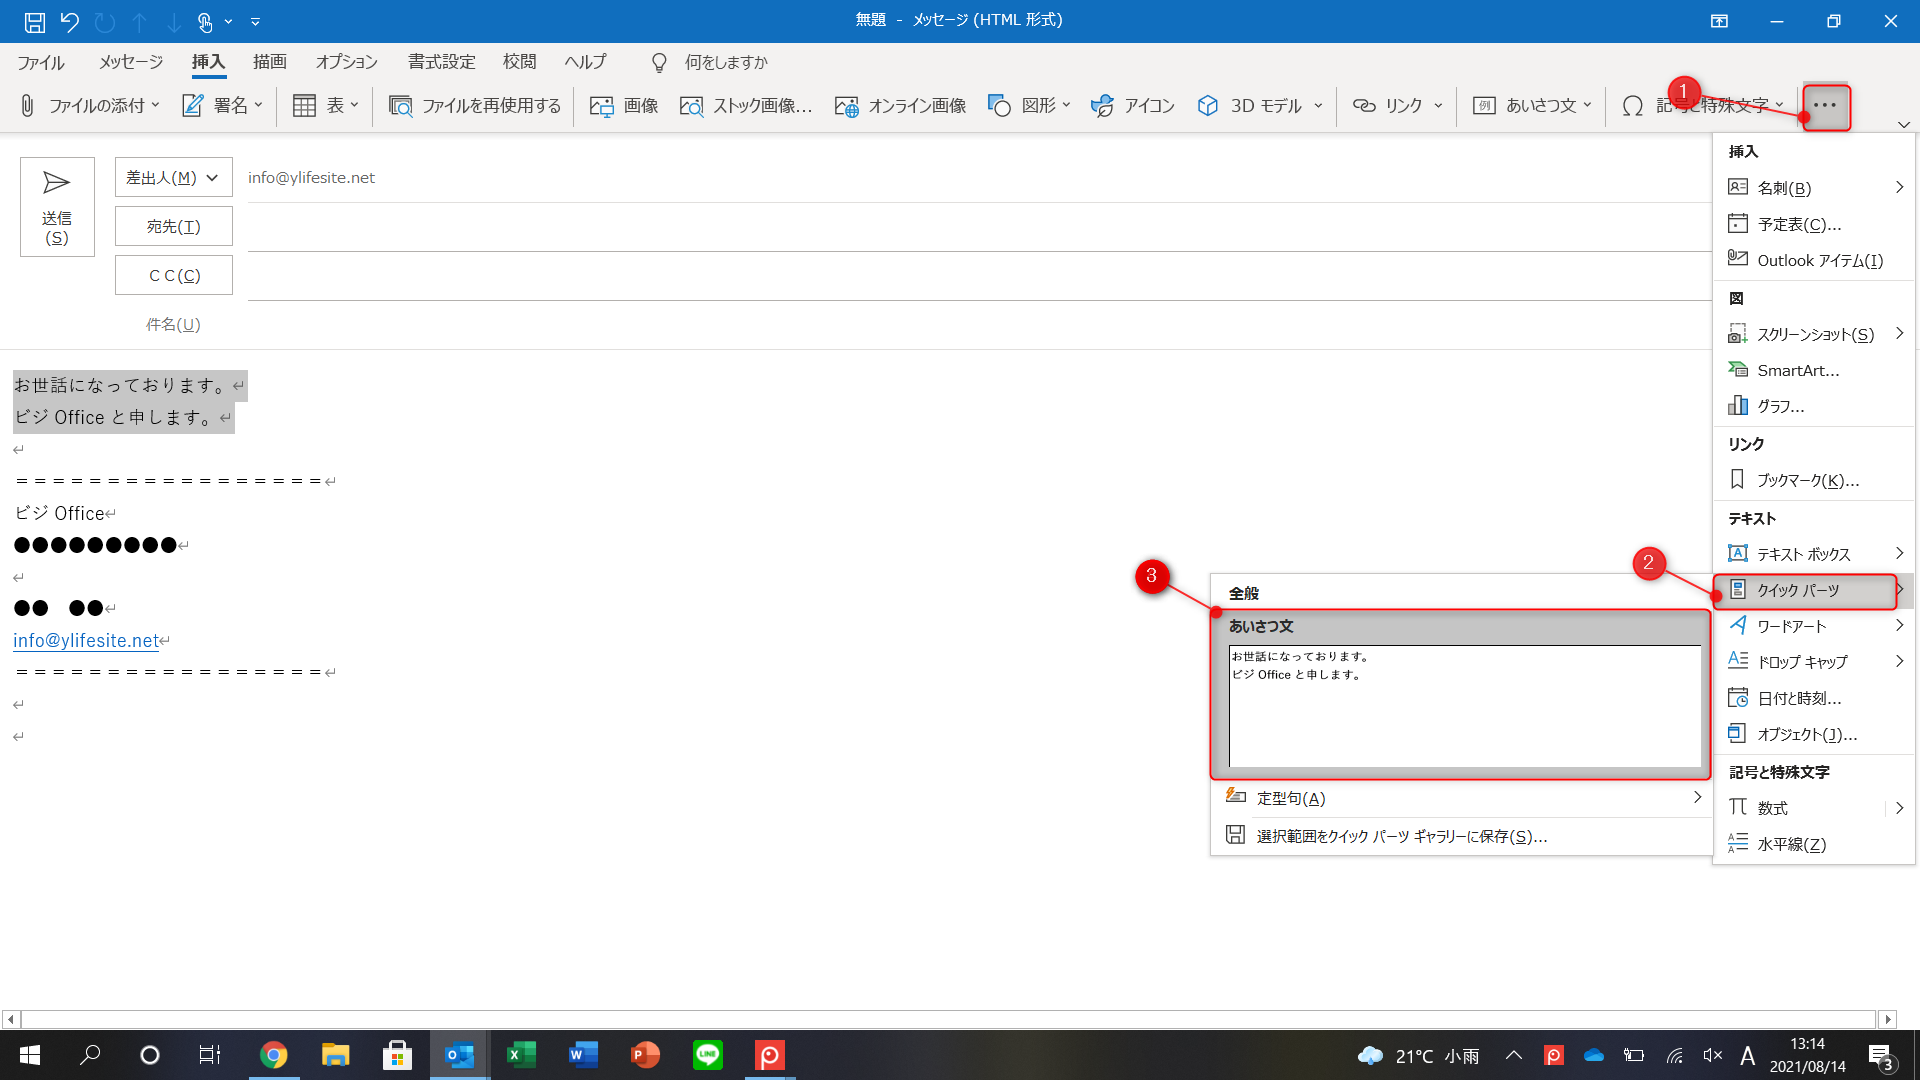The width and height of the screenshot is (1920, 1080).
Task: Open あいさつ文 greeting dropdown
Action: click(1532, 105)
